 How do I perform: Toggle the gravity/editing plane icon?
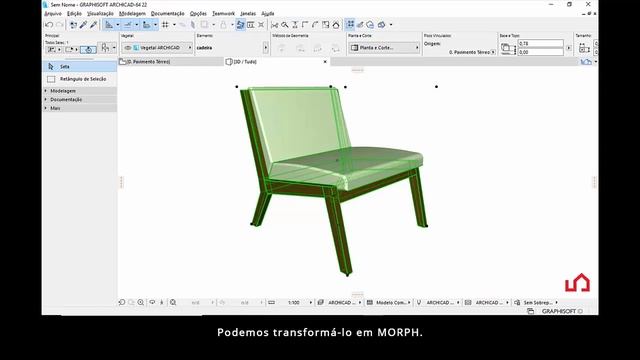coord(147,25)
